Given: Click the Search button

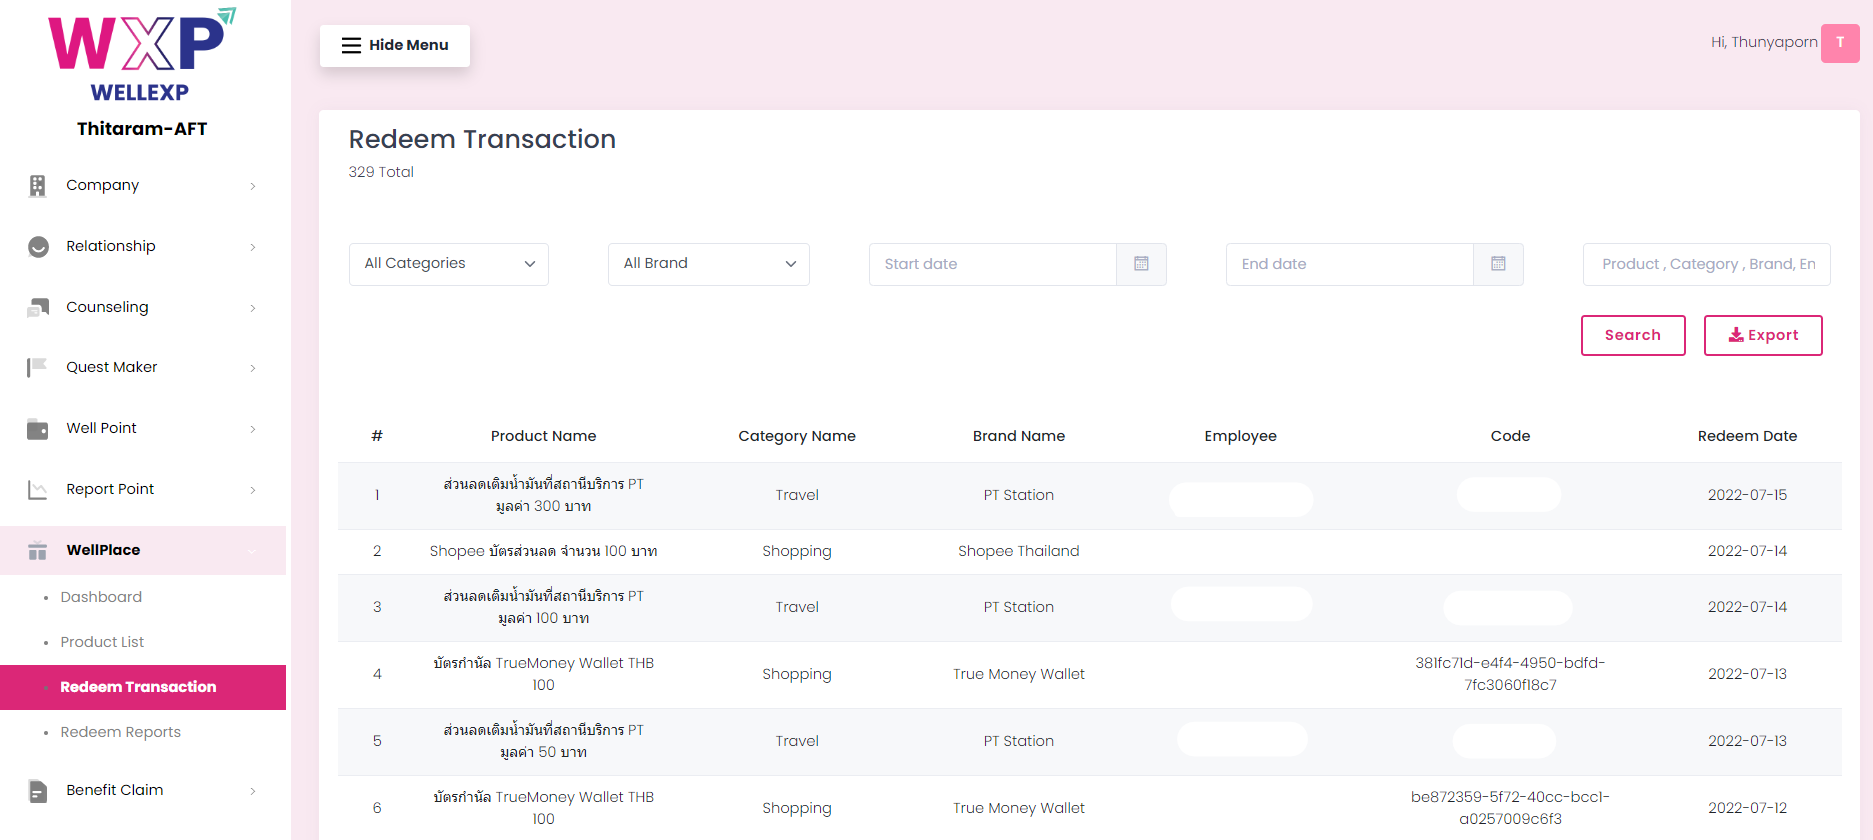Looking at the screenshot, I should coord(1633,335).
